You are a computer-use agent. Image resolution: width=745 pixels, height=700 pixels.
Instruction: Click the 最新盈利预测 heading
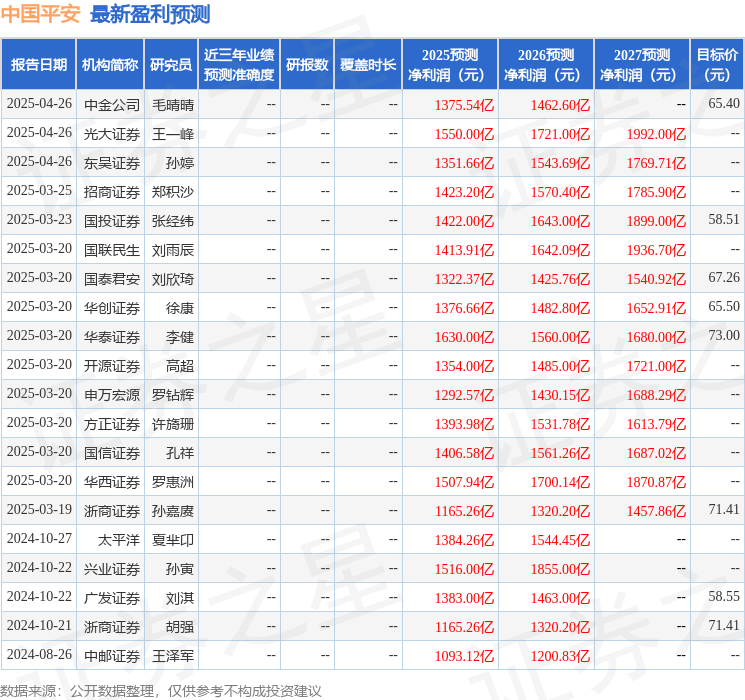150,14
